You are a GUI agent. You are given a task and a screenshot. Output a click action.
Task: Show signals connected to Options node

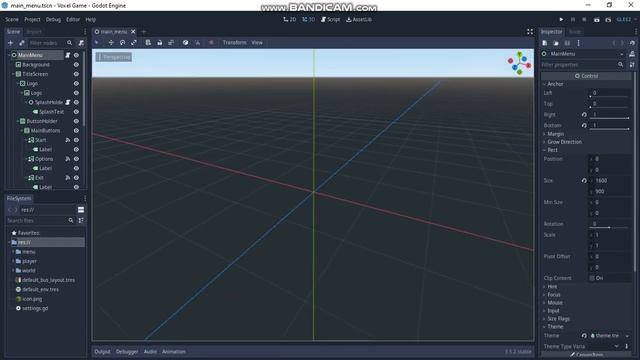(68, 159)
